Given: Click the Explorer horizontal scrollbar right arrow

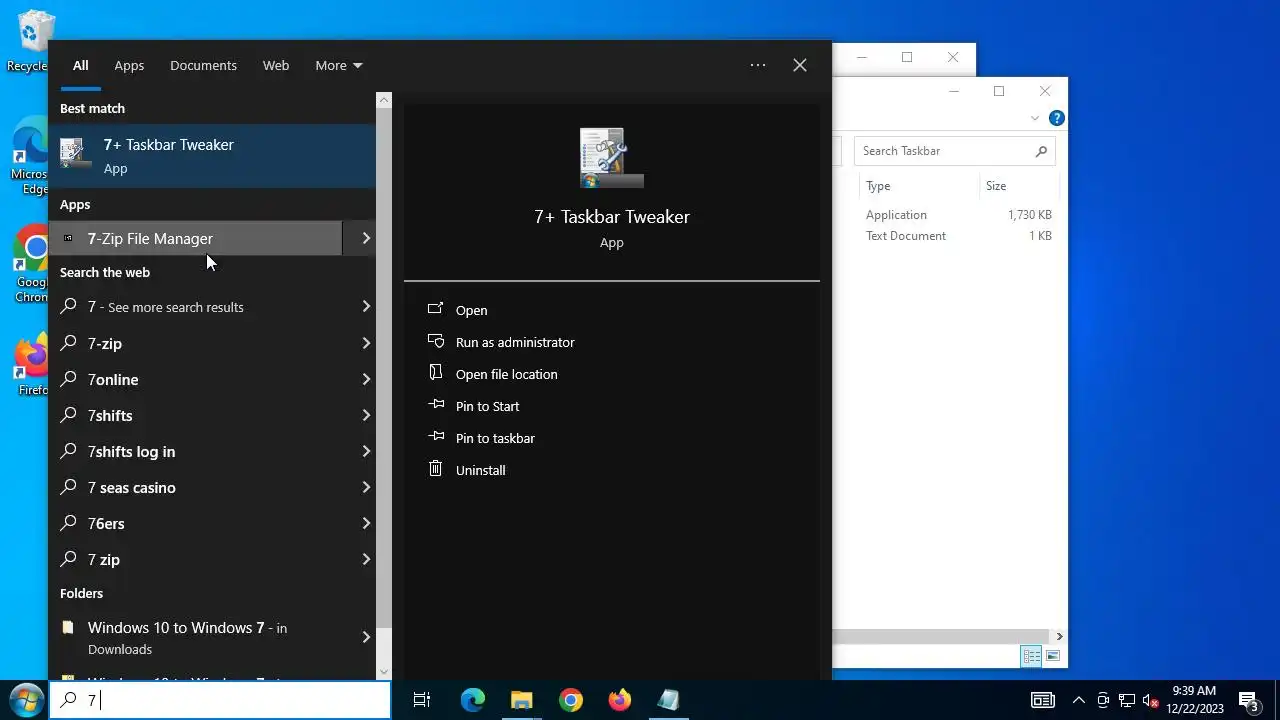Looking at the screenshot, I should point(1059,636).
